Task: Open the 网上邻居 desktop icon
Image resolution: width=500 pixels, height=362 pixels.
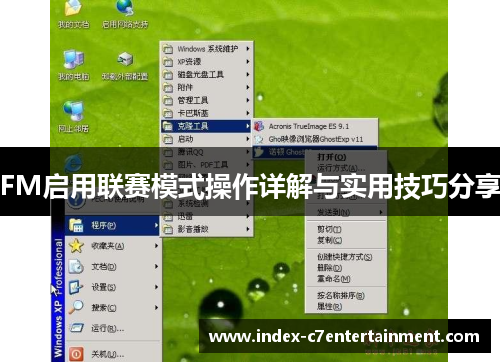Action: 73,117
